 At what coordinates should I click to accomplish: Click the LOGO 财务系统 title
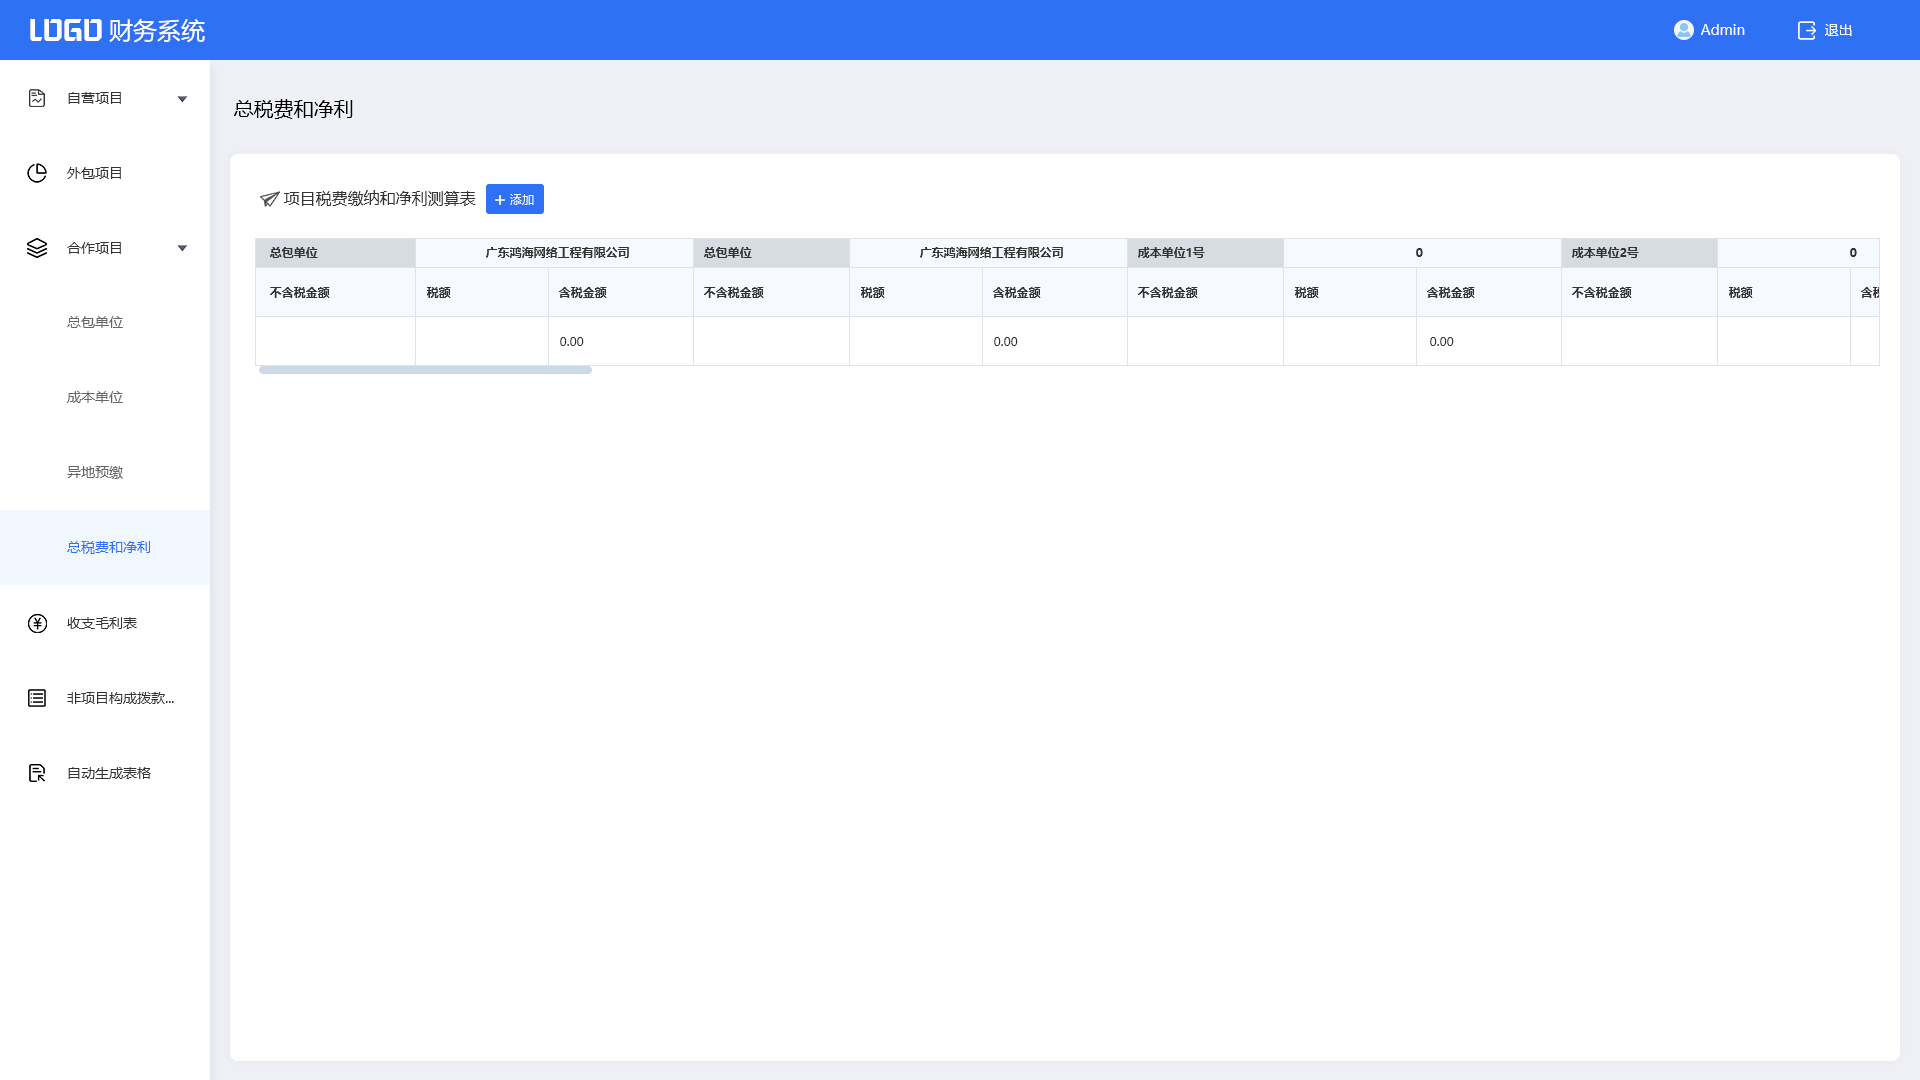117,30
